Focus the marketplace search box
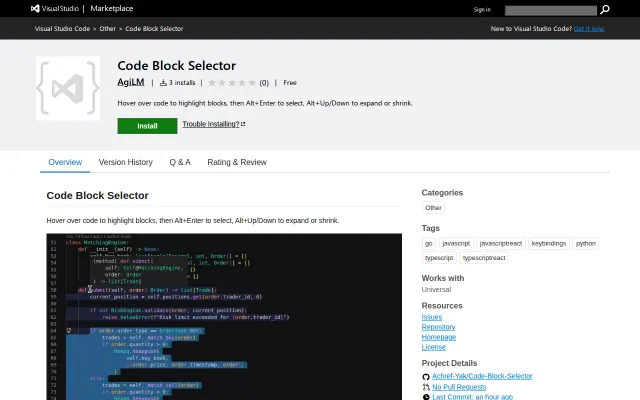This screenshot has height=400, width=640. click(x=551, y=10)
